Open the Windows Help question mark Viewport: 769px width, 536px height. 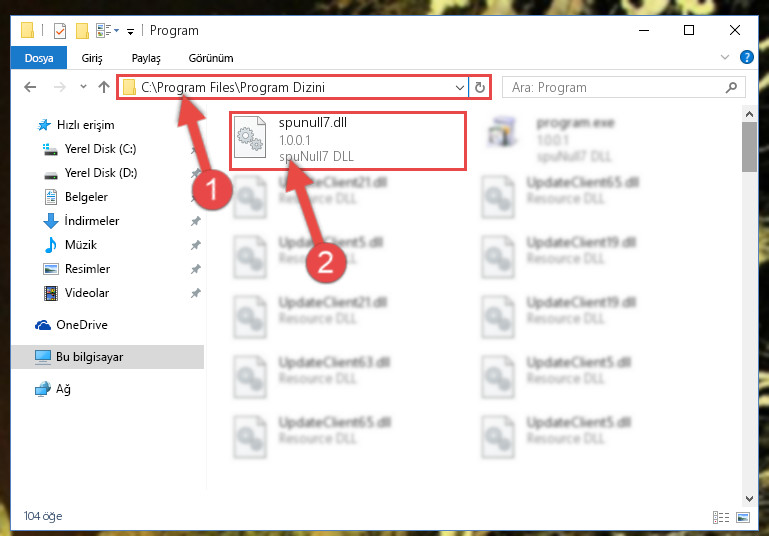[x=746, y=57]
